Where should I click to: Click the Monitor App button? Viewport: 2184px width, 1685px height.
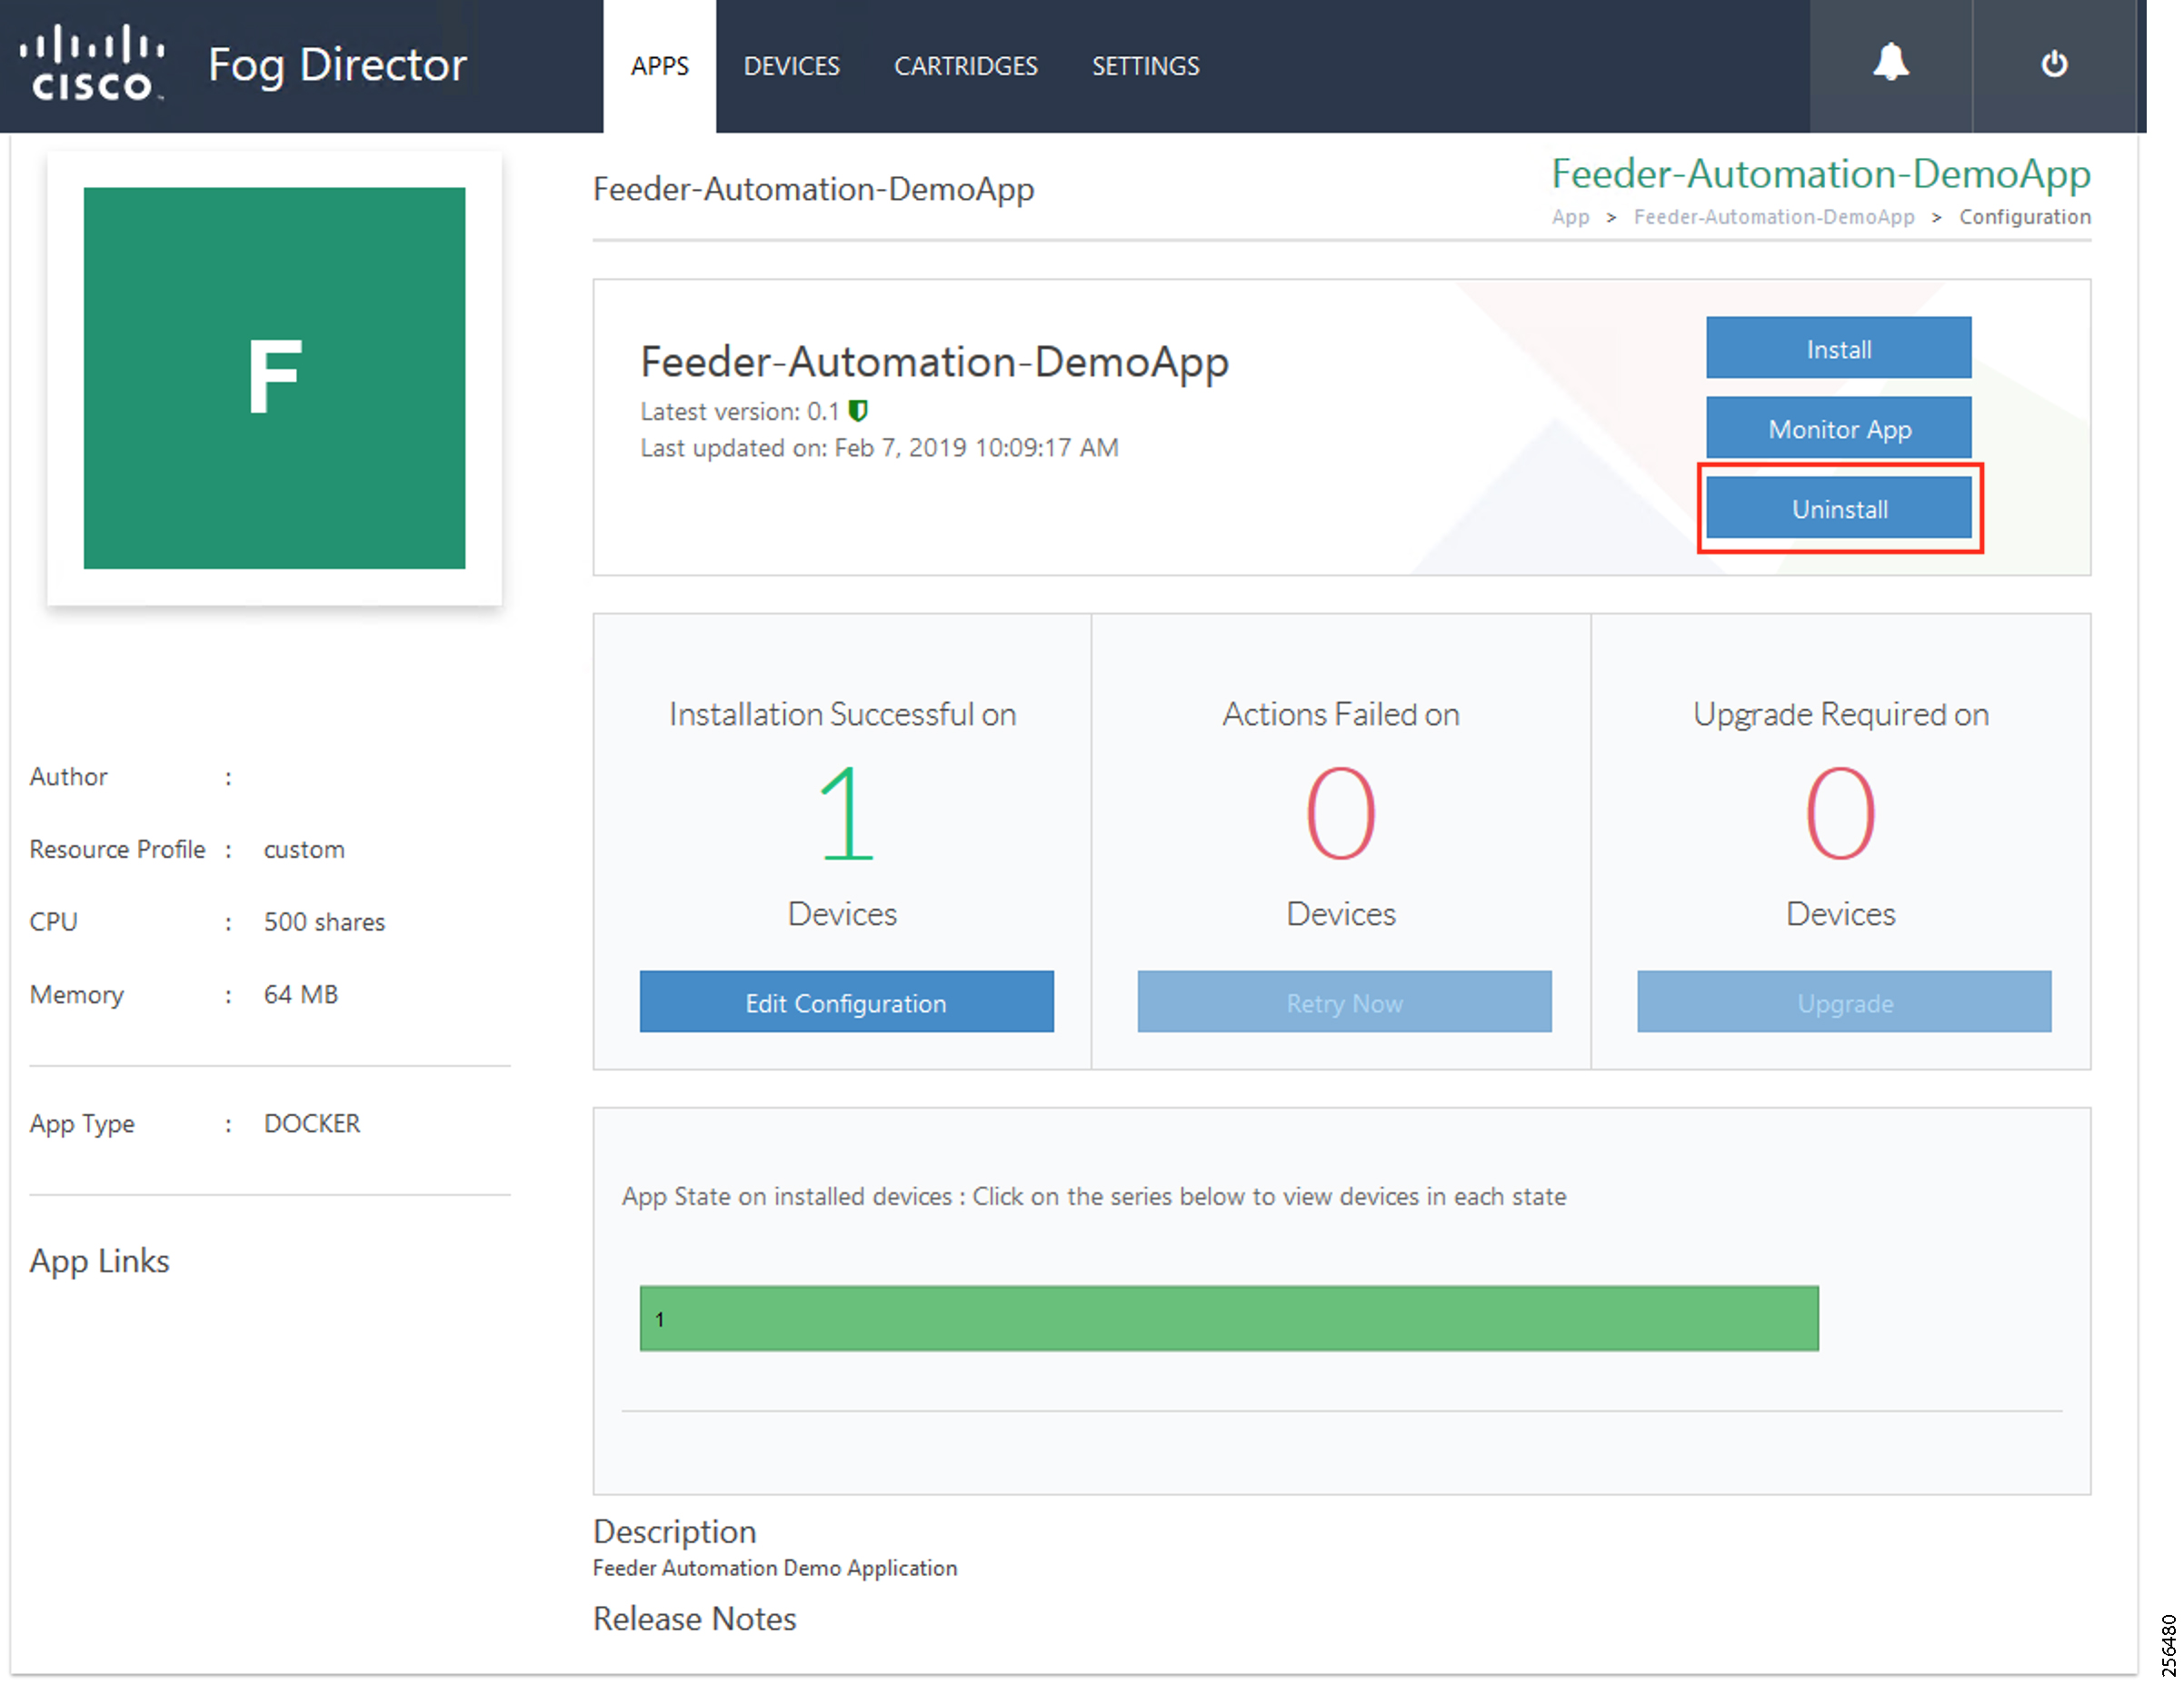[1838, 428]
